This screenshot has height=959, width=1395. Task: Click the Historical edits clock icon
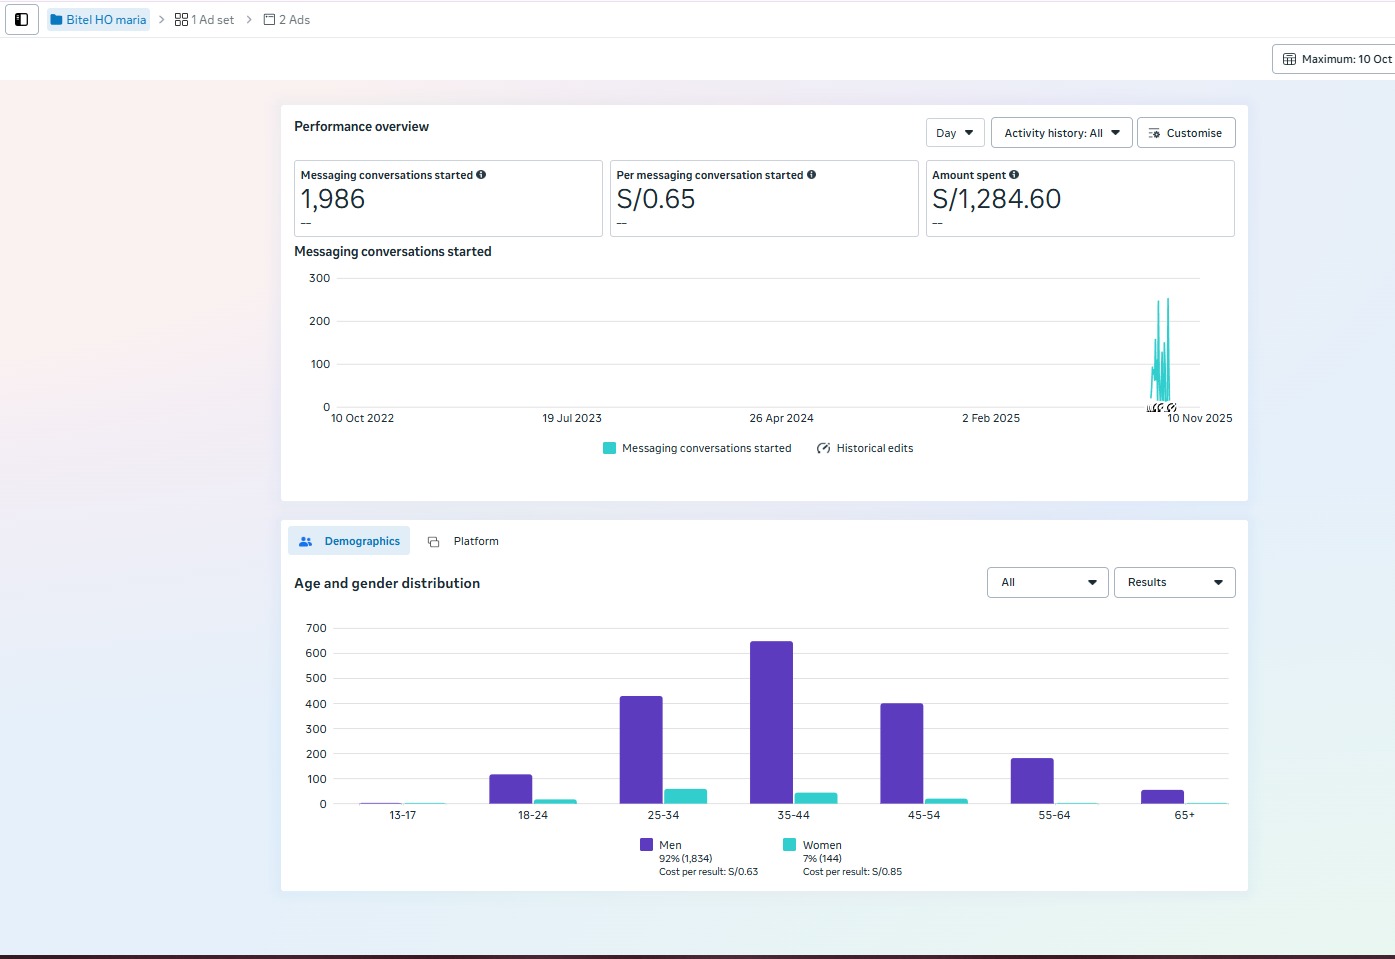(822, 448)
